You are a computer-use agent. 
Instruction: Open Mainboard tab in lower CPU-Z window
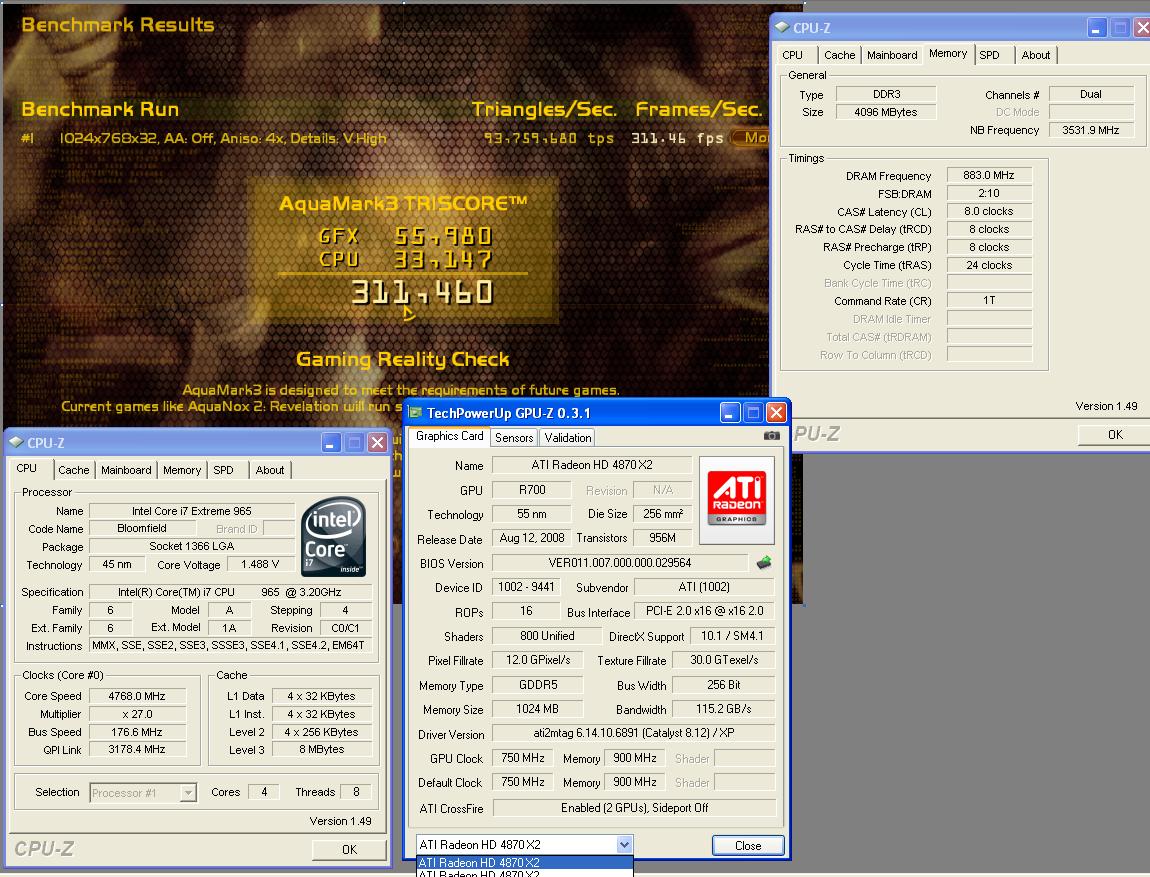[126, 470]
